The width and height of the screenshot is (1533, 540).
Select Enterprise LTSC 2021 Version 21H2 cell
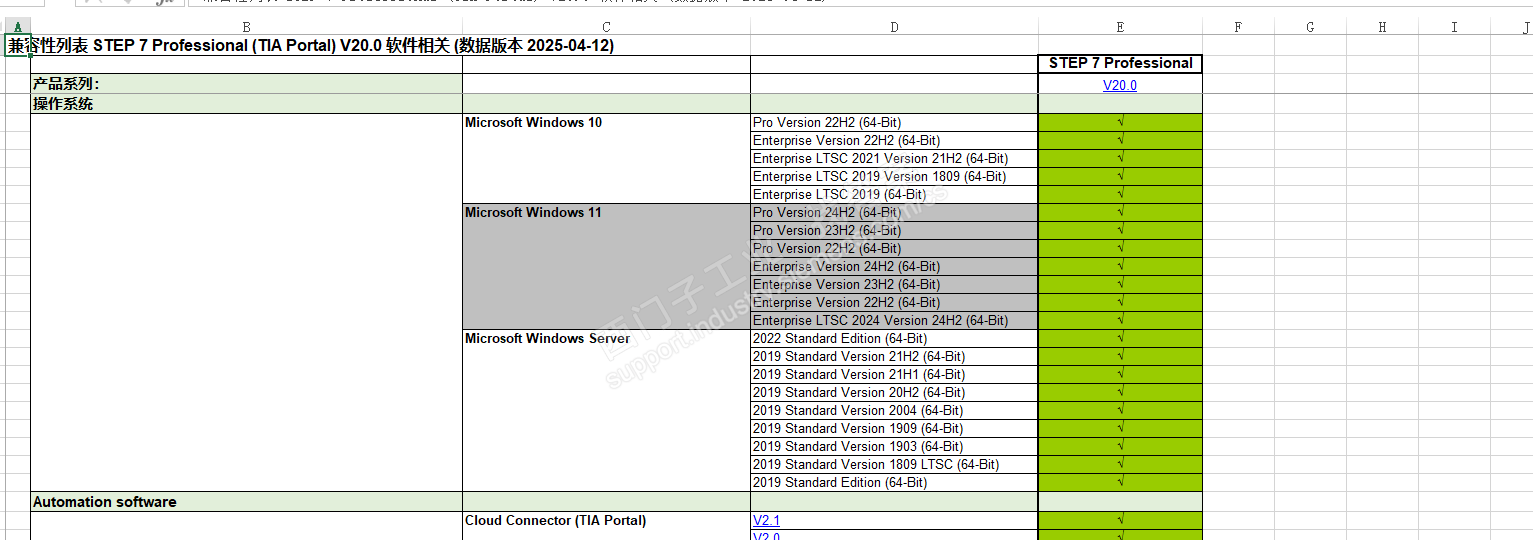[894, 159]
